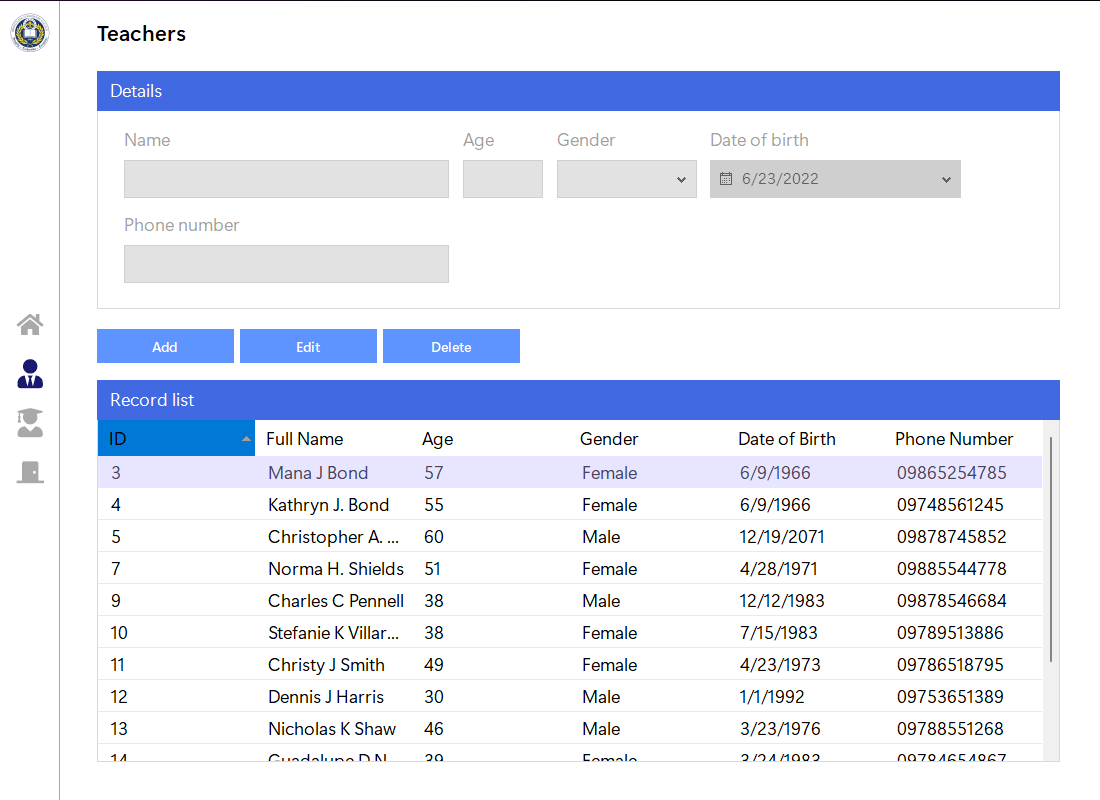Screen dimensions: 1100x800
Task: Open the Date of birth picker dropdown
Action: (x=946, y=180)
